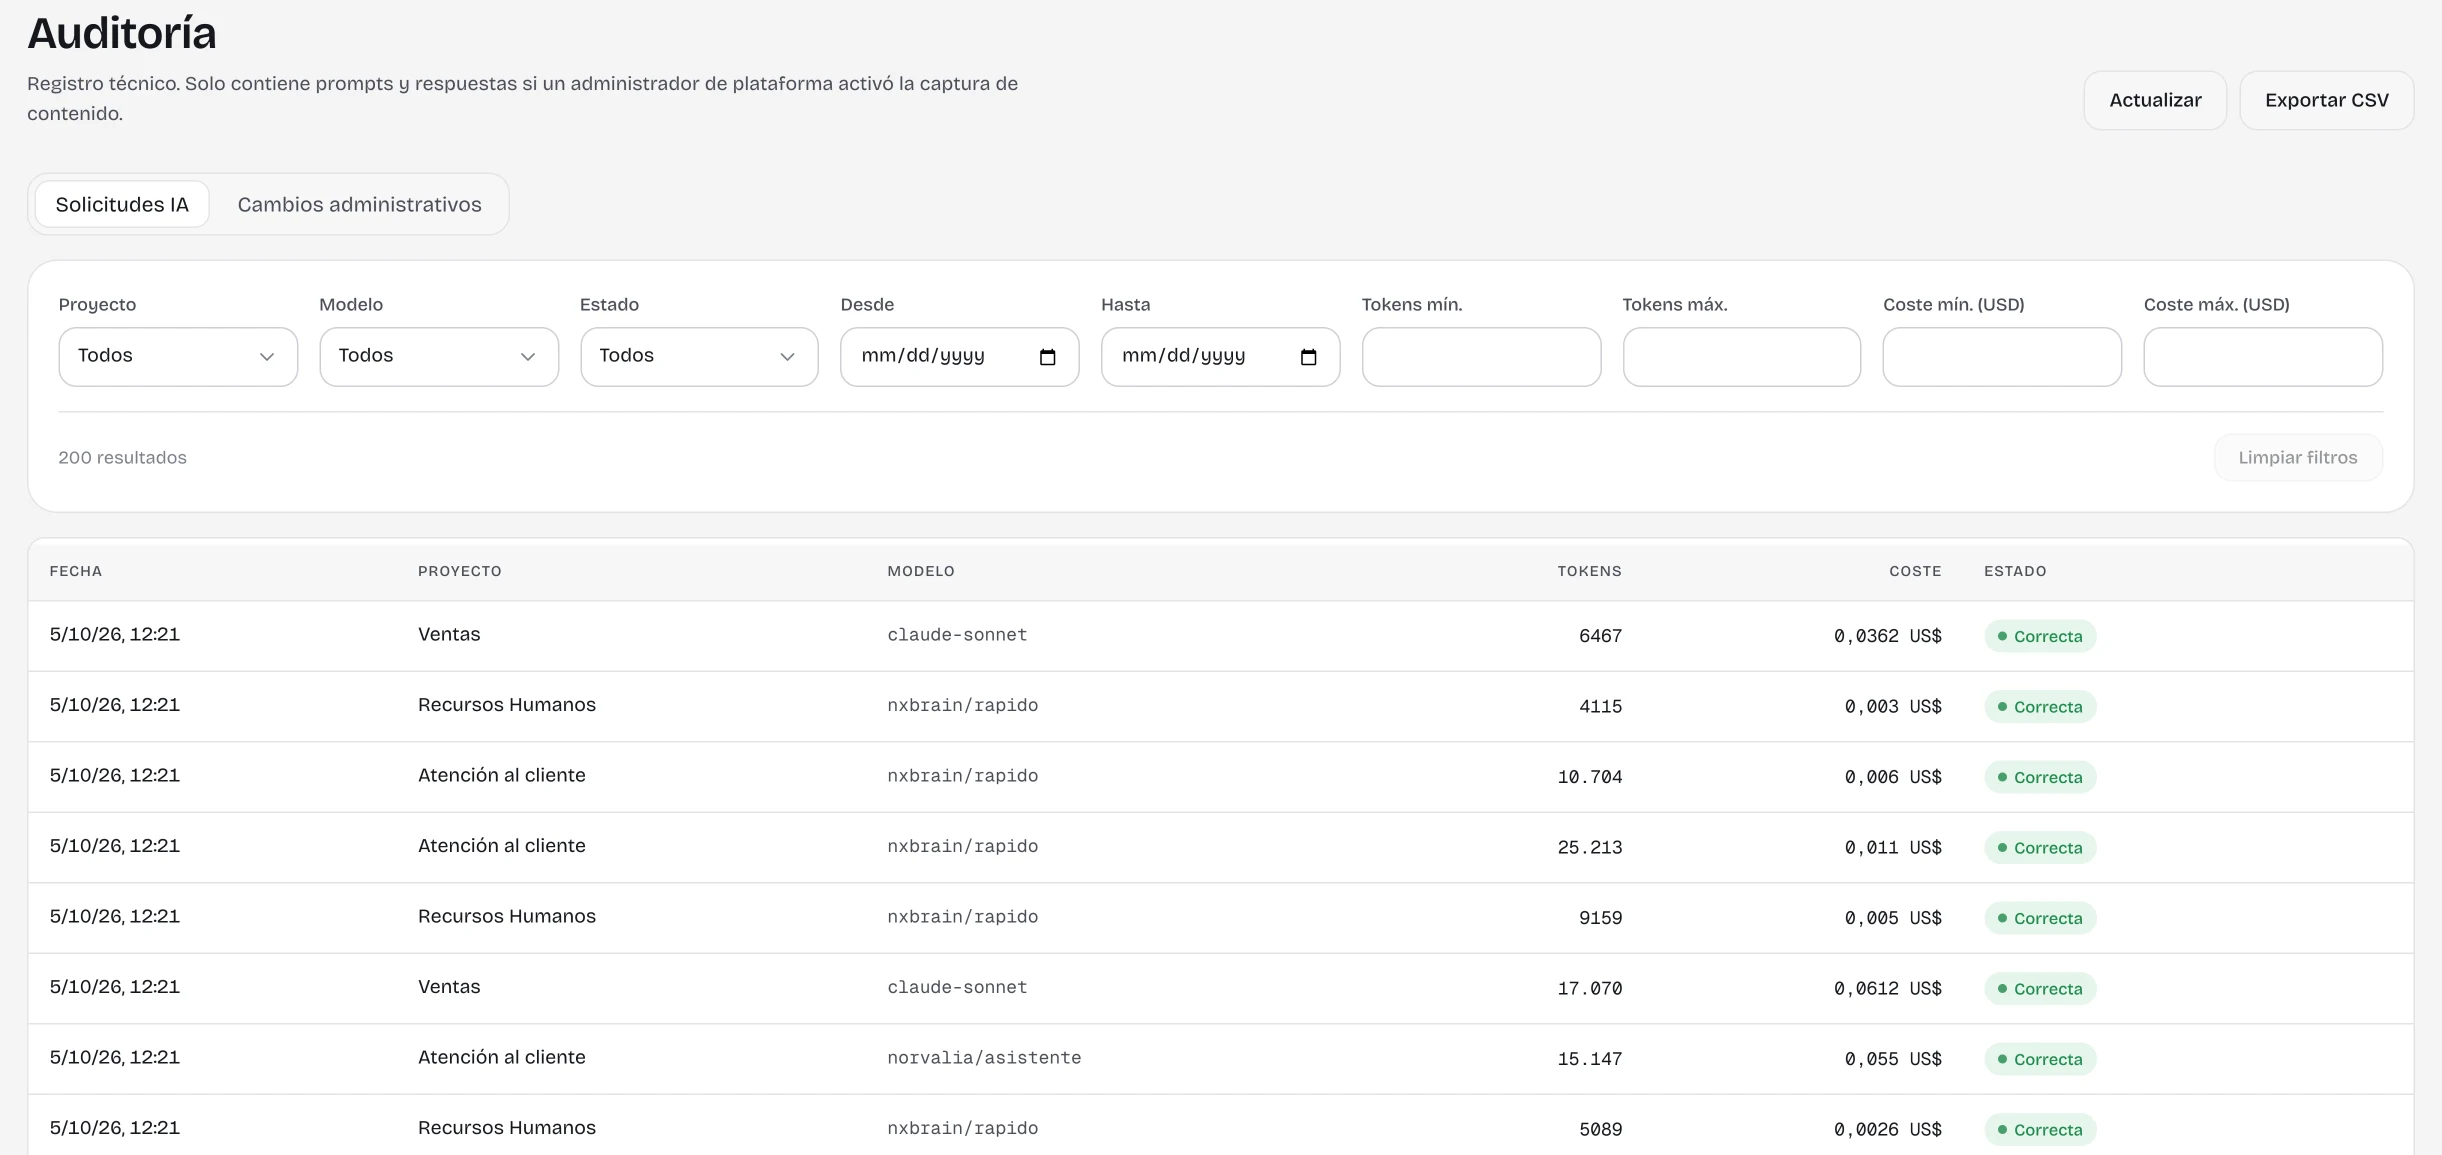Open the Hasta calendar picker icon
The width and height of the screenshot is (2442, 1155).
(1308, 357)
